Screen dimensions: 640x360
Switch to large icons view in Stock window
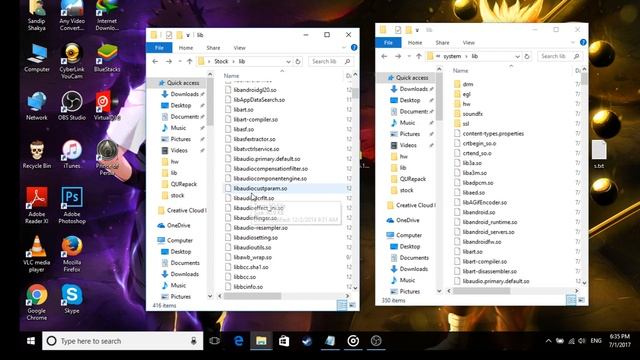352,305
